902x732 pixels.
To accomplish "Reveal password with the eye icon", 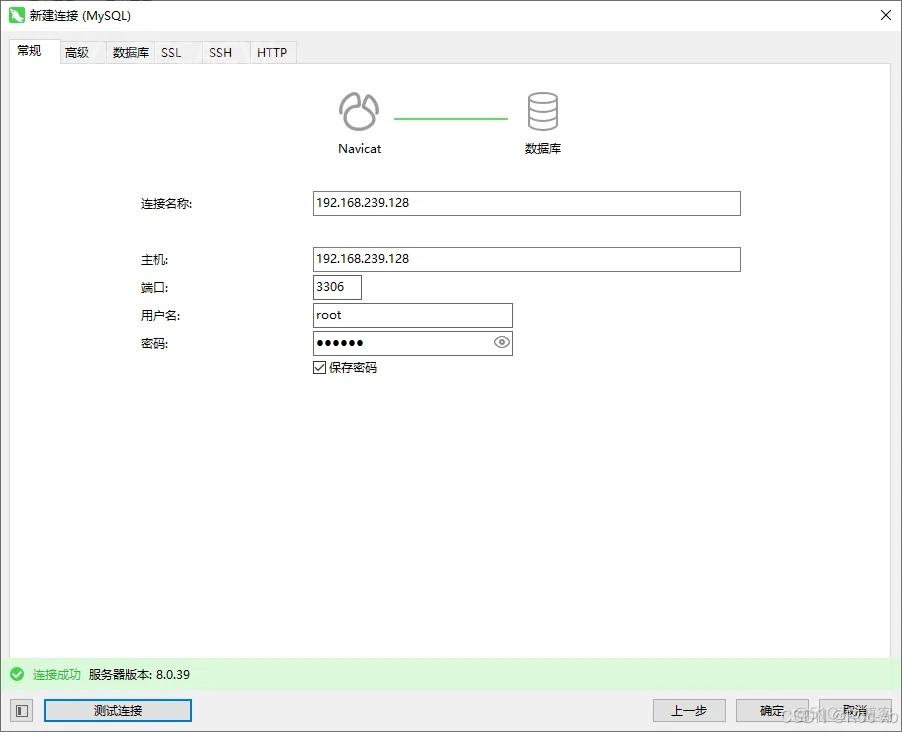I will point(502,342).
